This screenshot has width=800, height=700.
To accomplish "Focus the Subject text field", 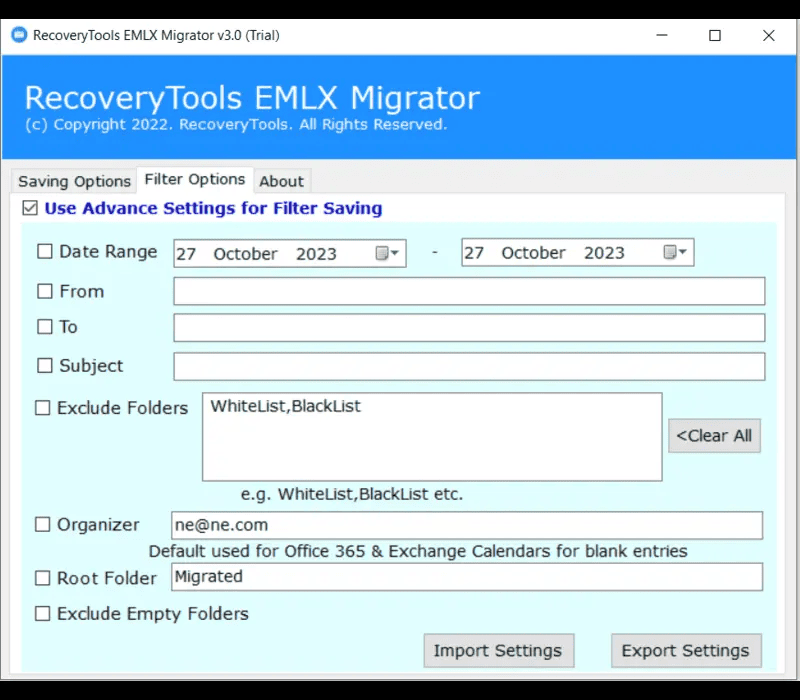I will (469, 366).
